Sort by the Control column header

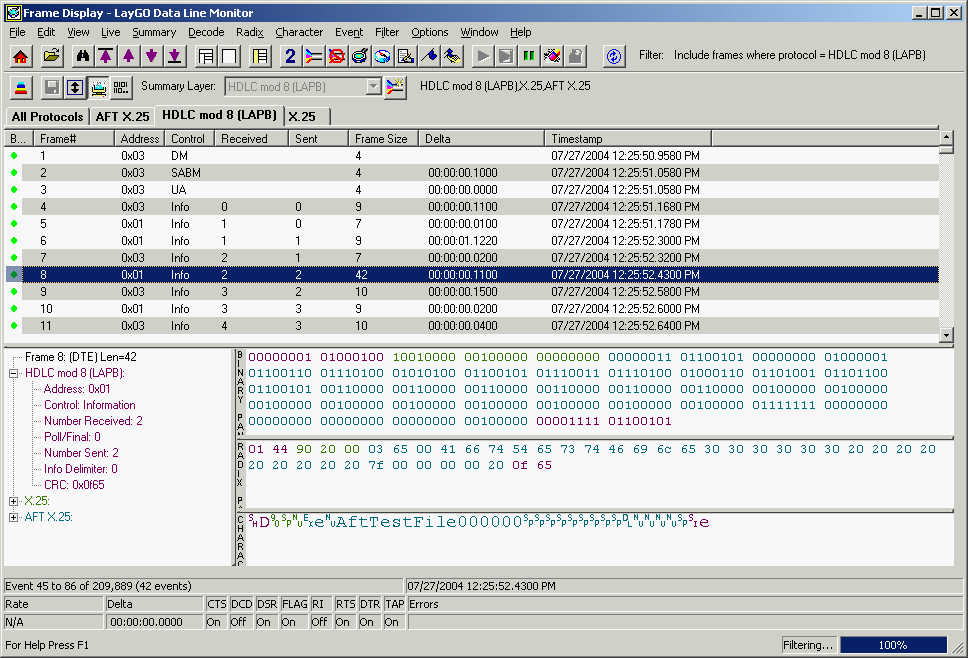190,139
